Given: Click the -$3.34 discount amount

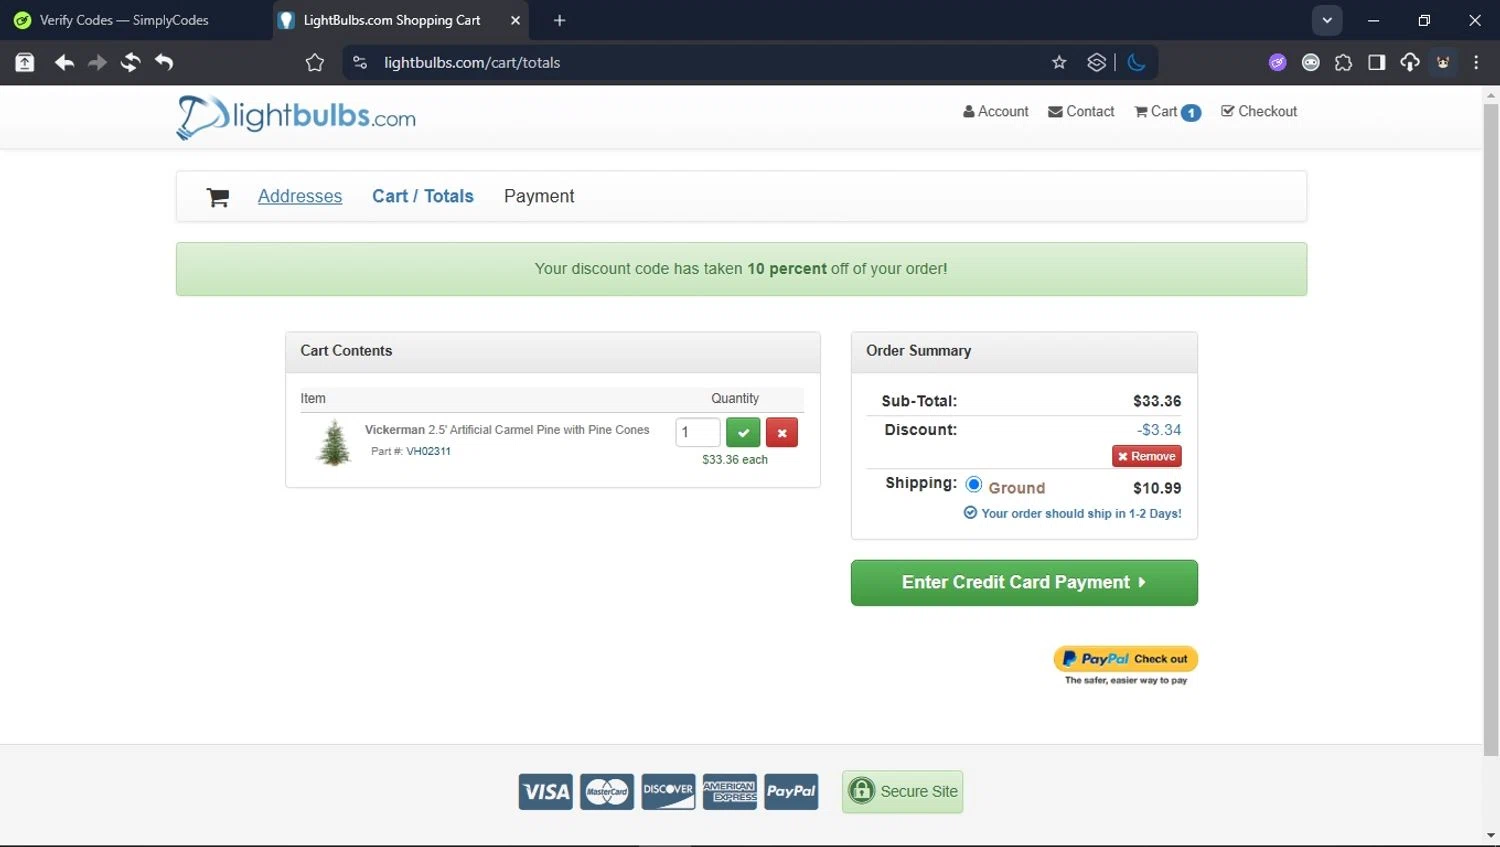Looking at the screenshot, I should click(x=1159, y=430).
